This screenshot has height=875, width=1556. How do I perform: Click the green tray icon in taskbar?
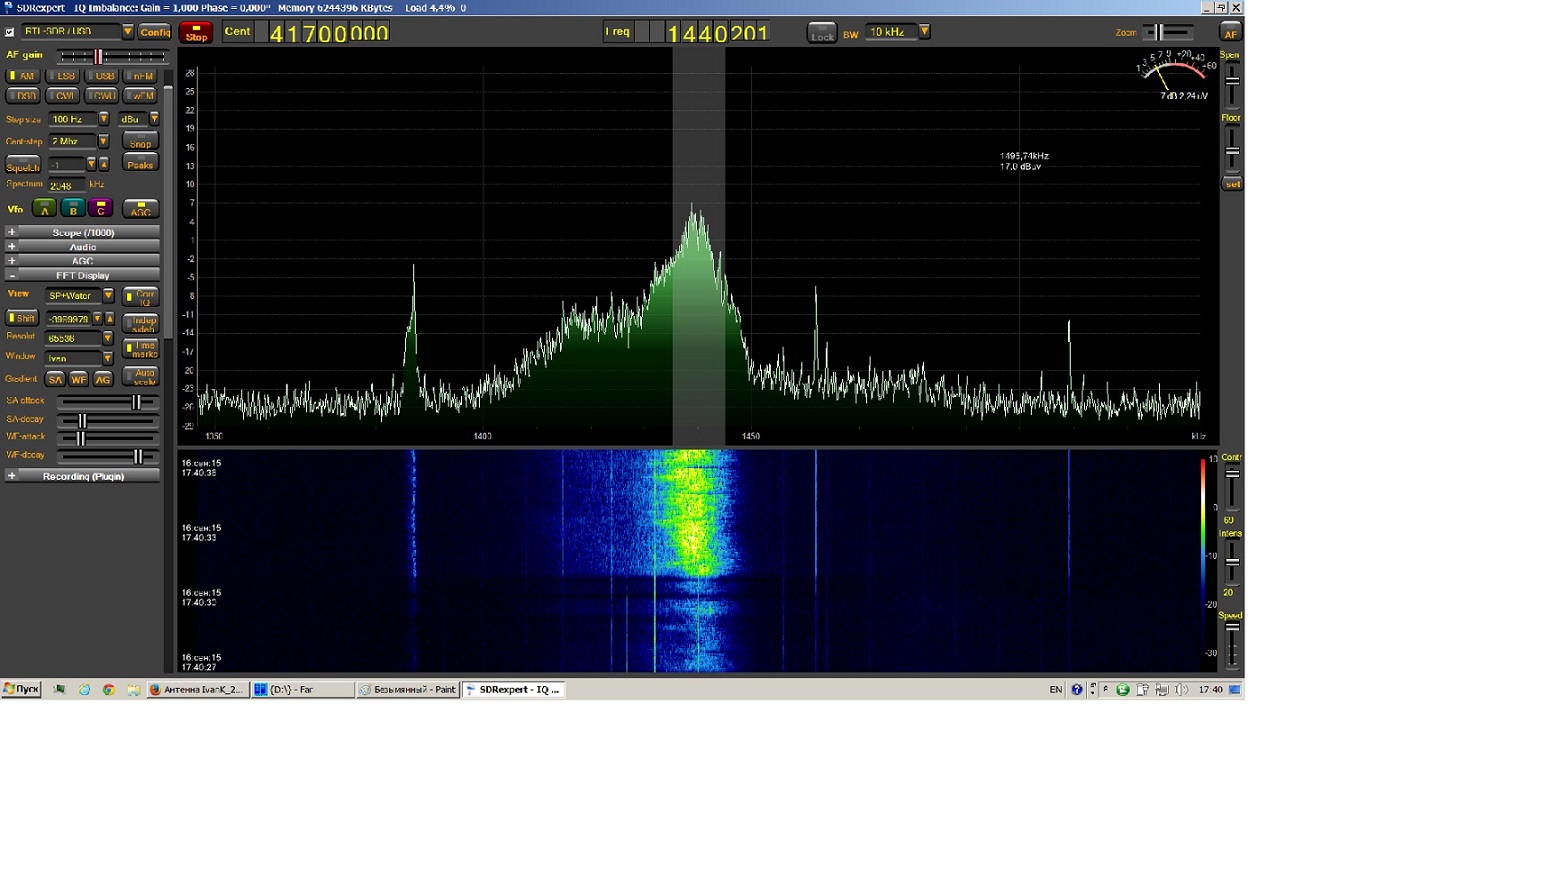click(x=1122, y=690)
